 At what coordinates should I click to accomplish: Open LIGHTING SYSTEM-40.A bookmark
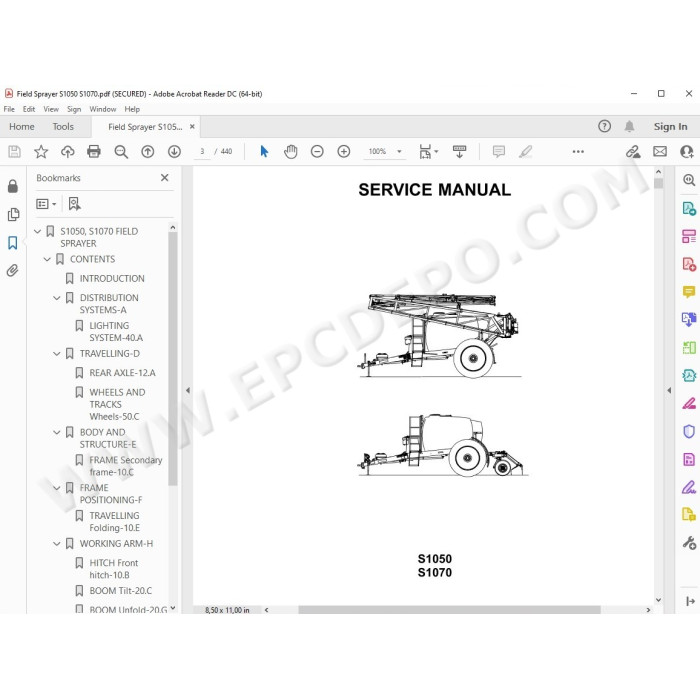pos(116,332)
